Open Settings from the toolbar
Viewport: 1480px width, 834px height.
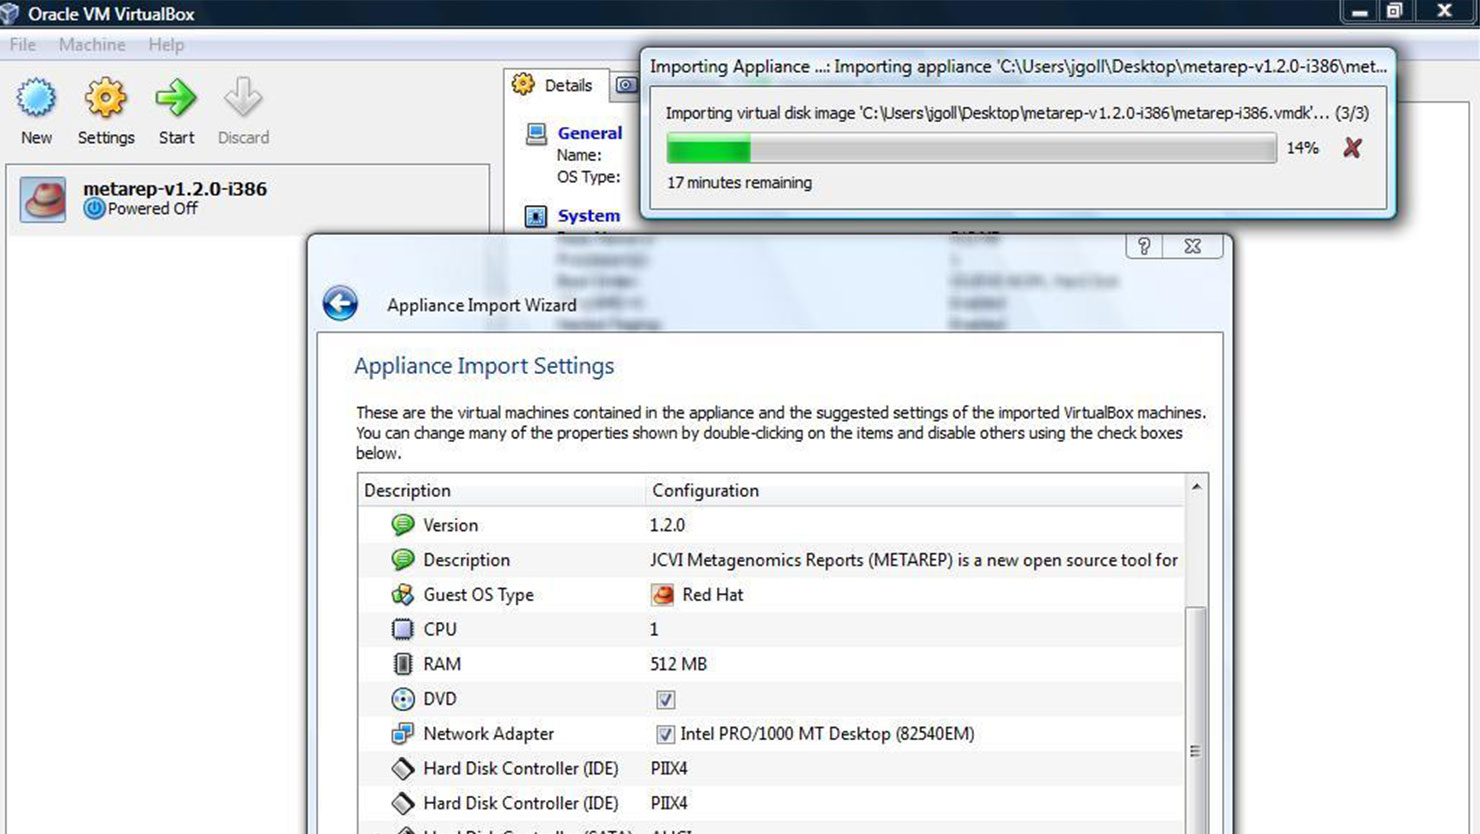[x=105, y=100]
